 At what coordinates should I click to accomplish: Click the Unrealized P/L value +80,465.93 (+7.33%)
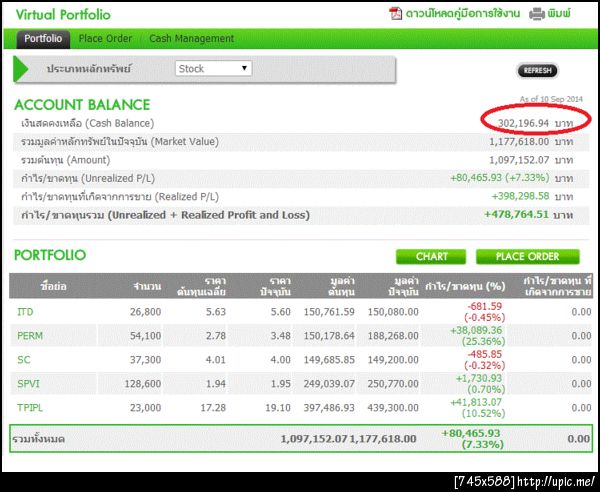500,178
